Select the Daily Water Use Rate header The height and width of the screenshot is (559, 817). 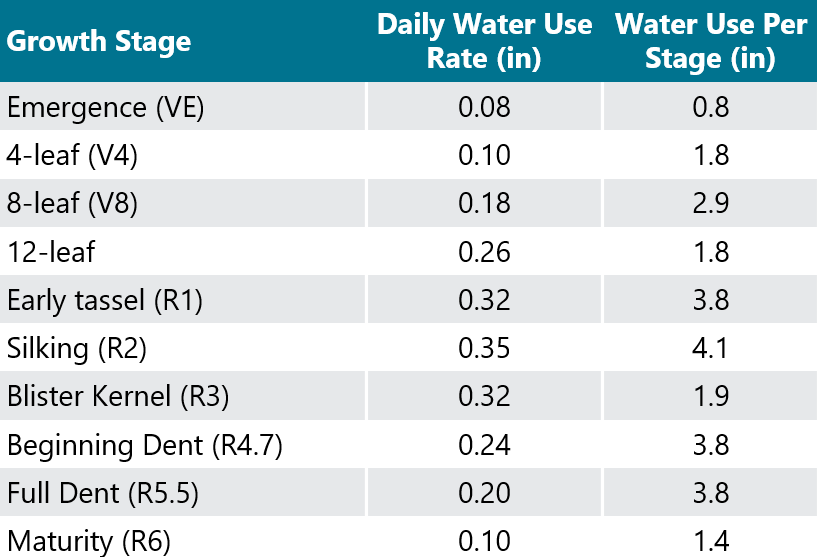(484, 41)
